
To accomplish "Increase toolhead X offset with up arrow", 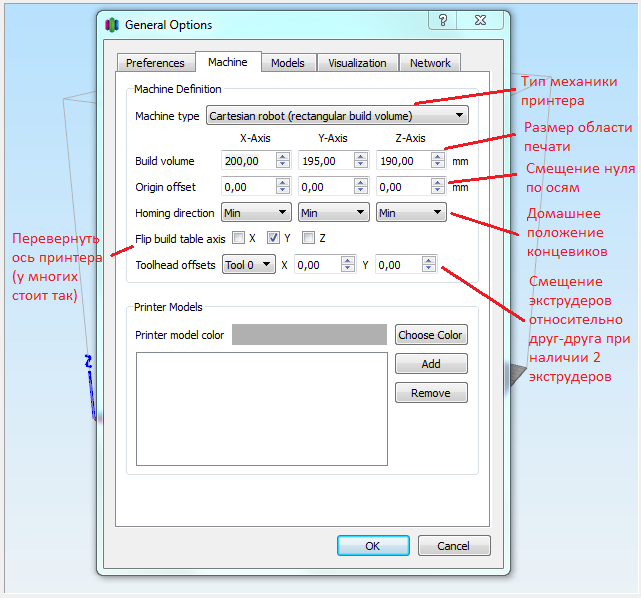I will point(347,260).
